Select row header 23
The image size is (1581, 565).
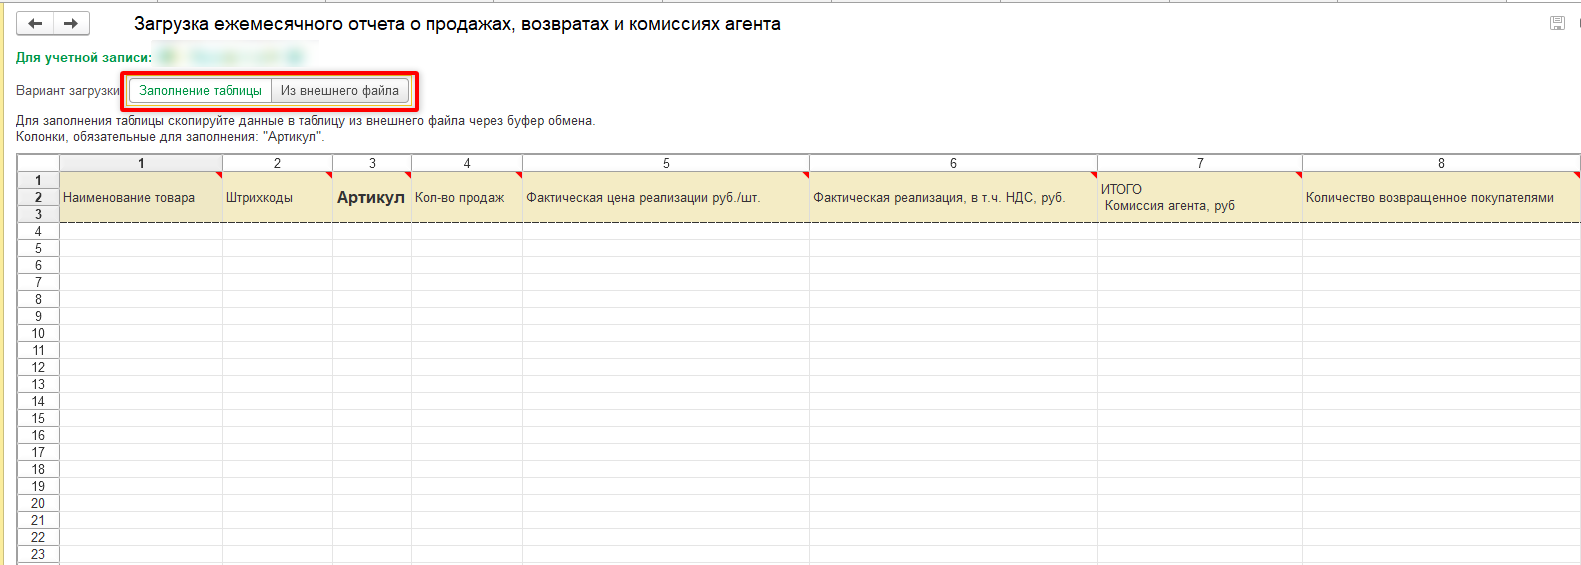pyautogui.click(x=38, y=554)
